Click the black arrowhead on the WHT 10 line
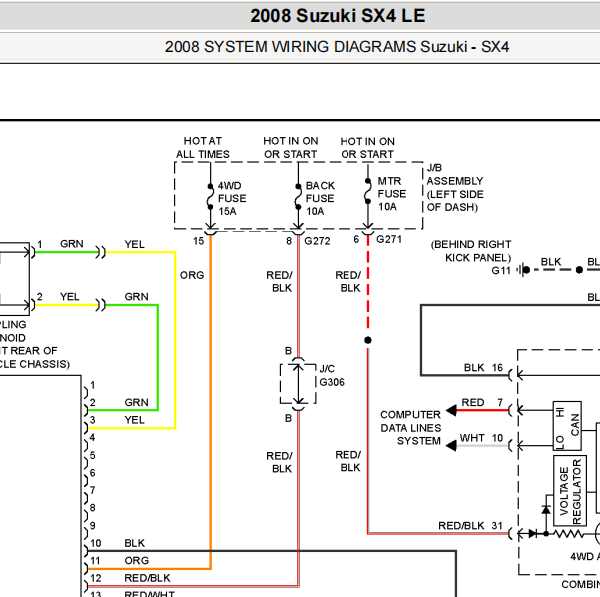This screenshot has width=600, height=597. tap(451, 446)
